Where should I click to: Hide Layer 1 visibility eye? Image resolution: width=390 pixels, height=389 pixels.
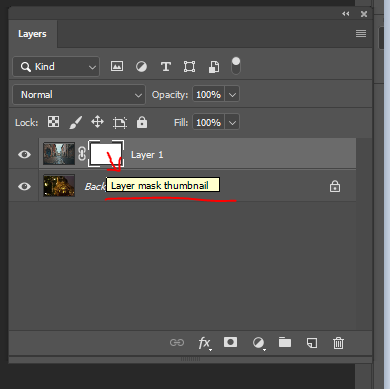tap(24, 154)
